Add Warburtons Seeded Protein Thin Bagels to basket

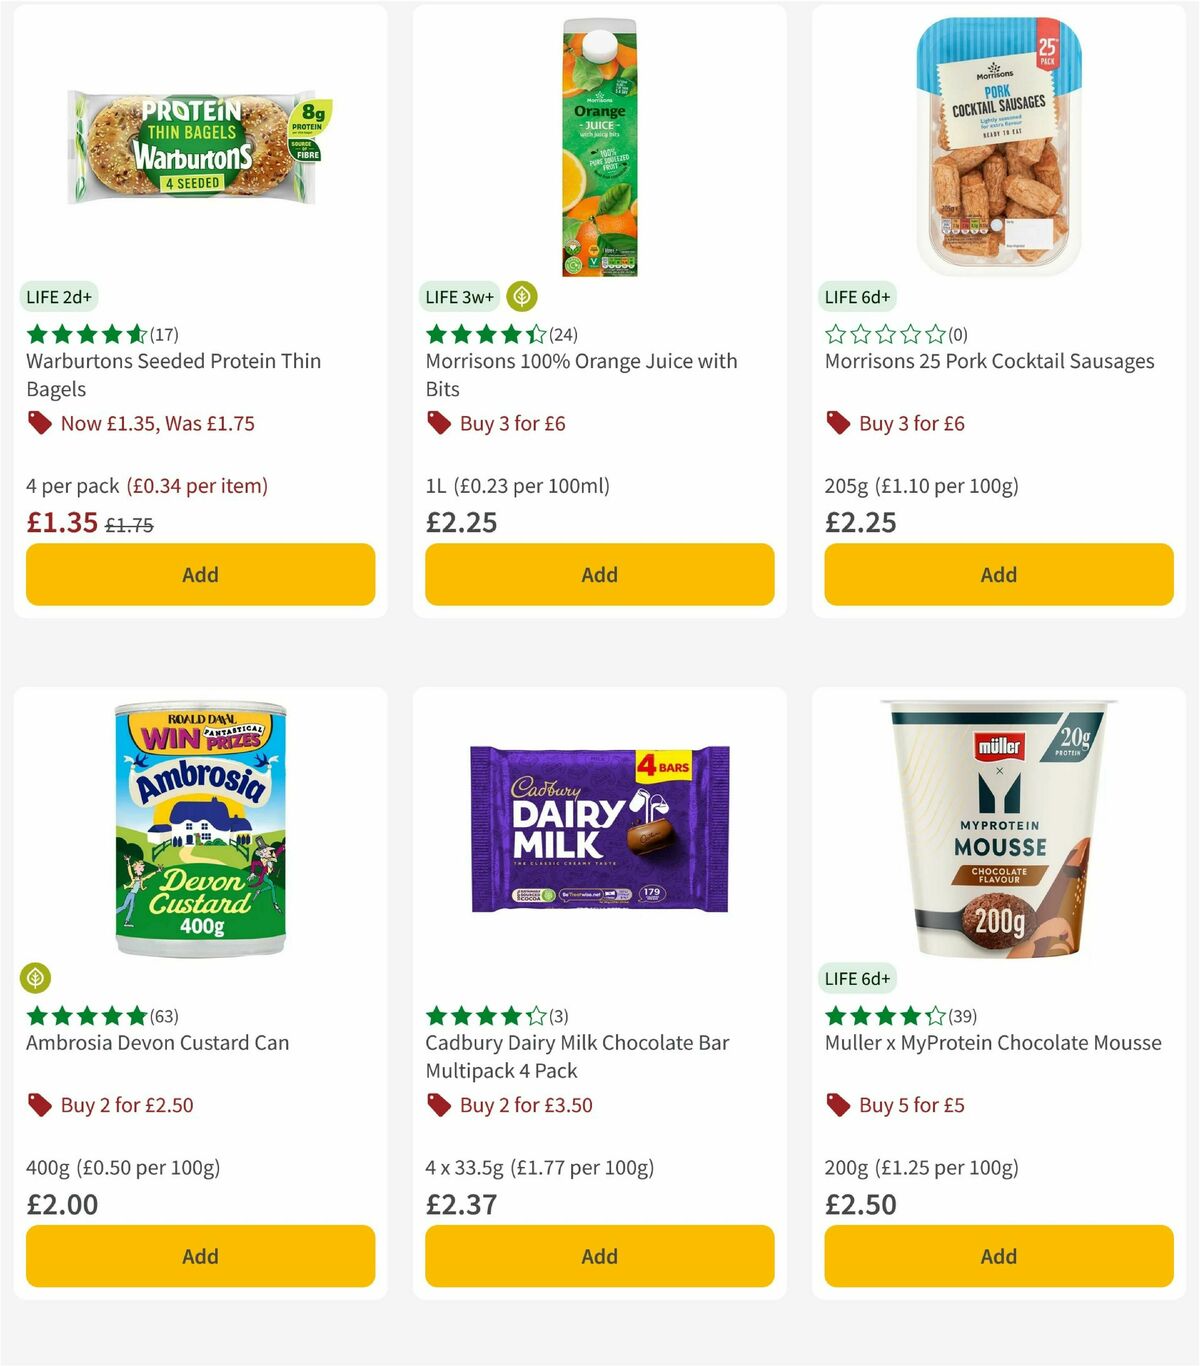[200, 574]
